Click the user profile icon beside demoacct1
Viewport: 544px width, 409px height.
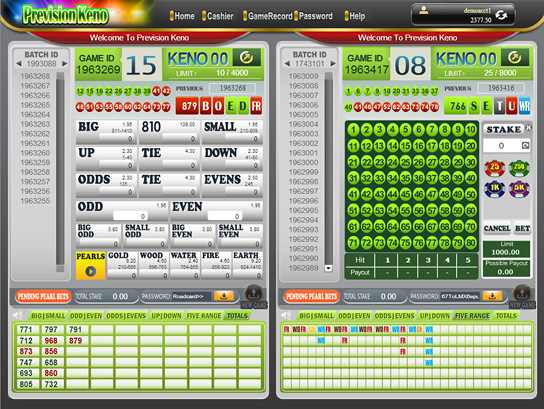coord(423,10)
